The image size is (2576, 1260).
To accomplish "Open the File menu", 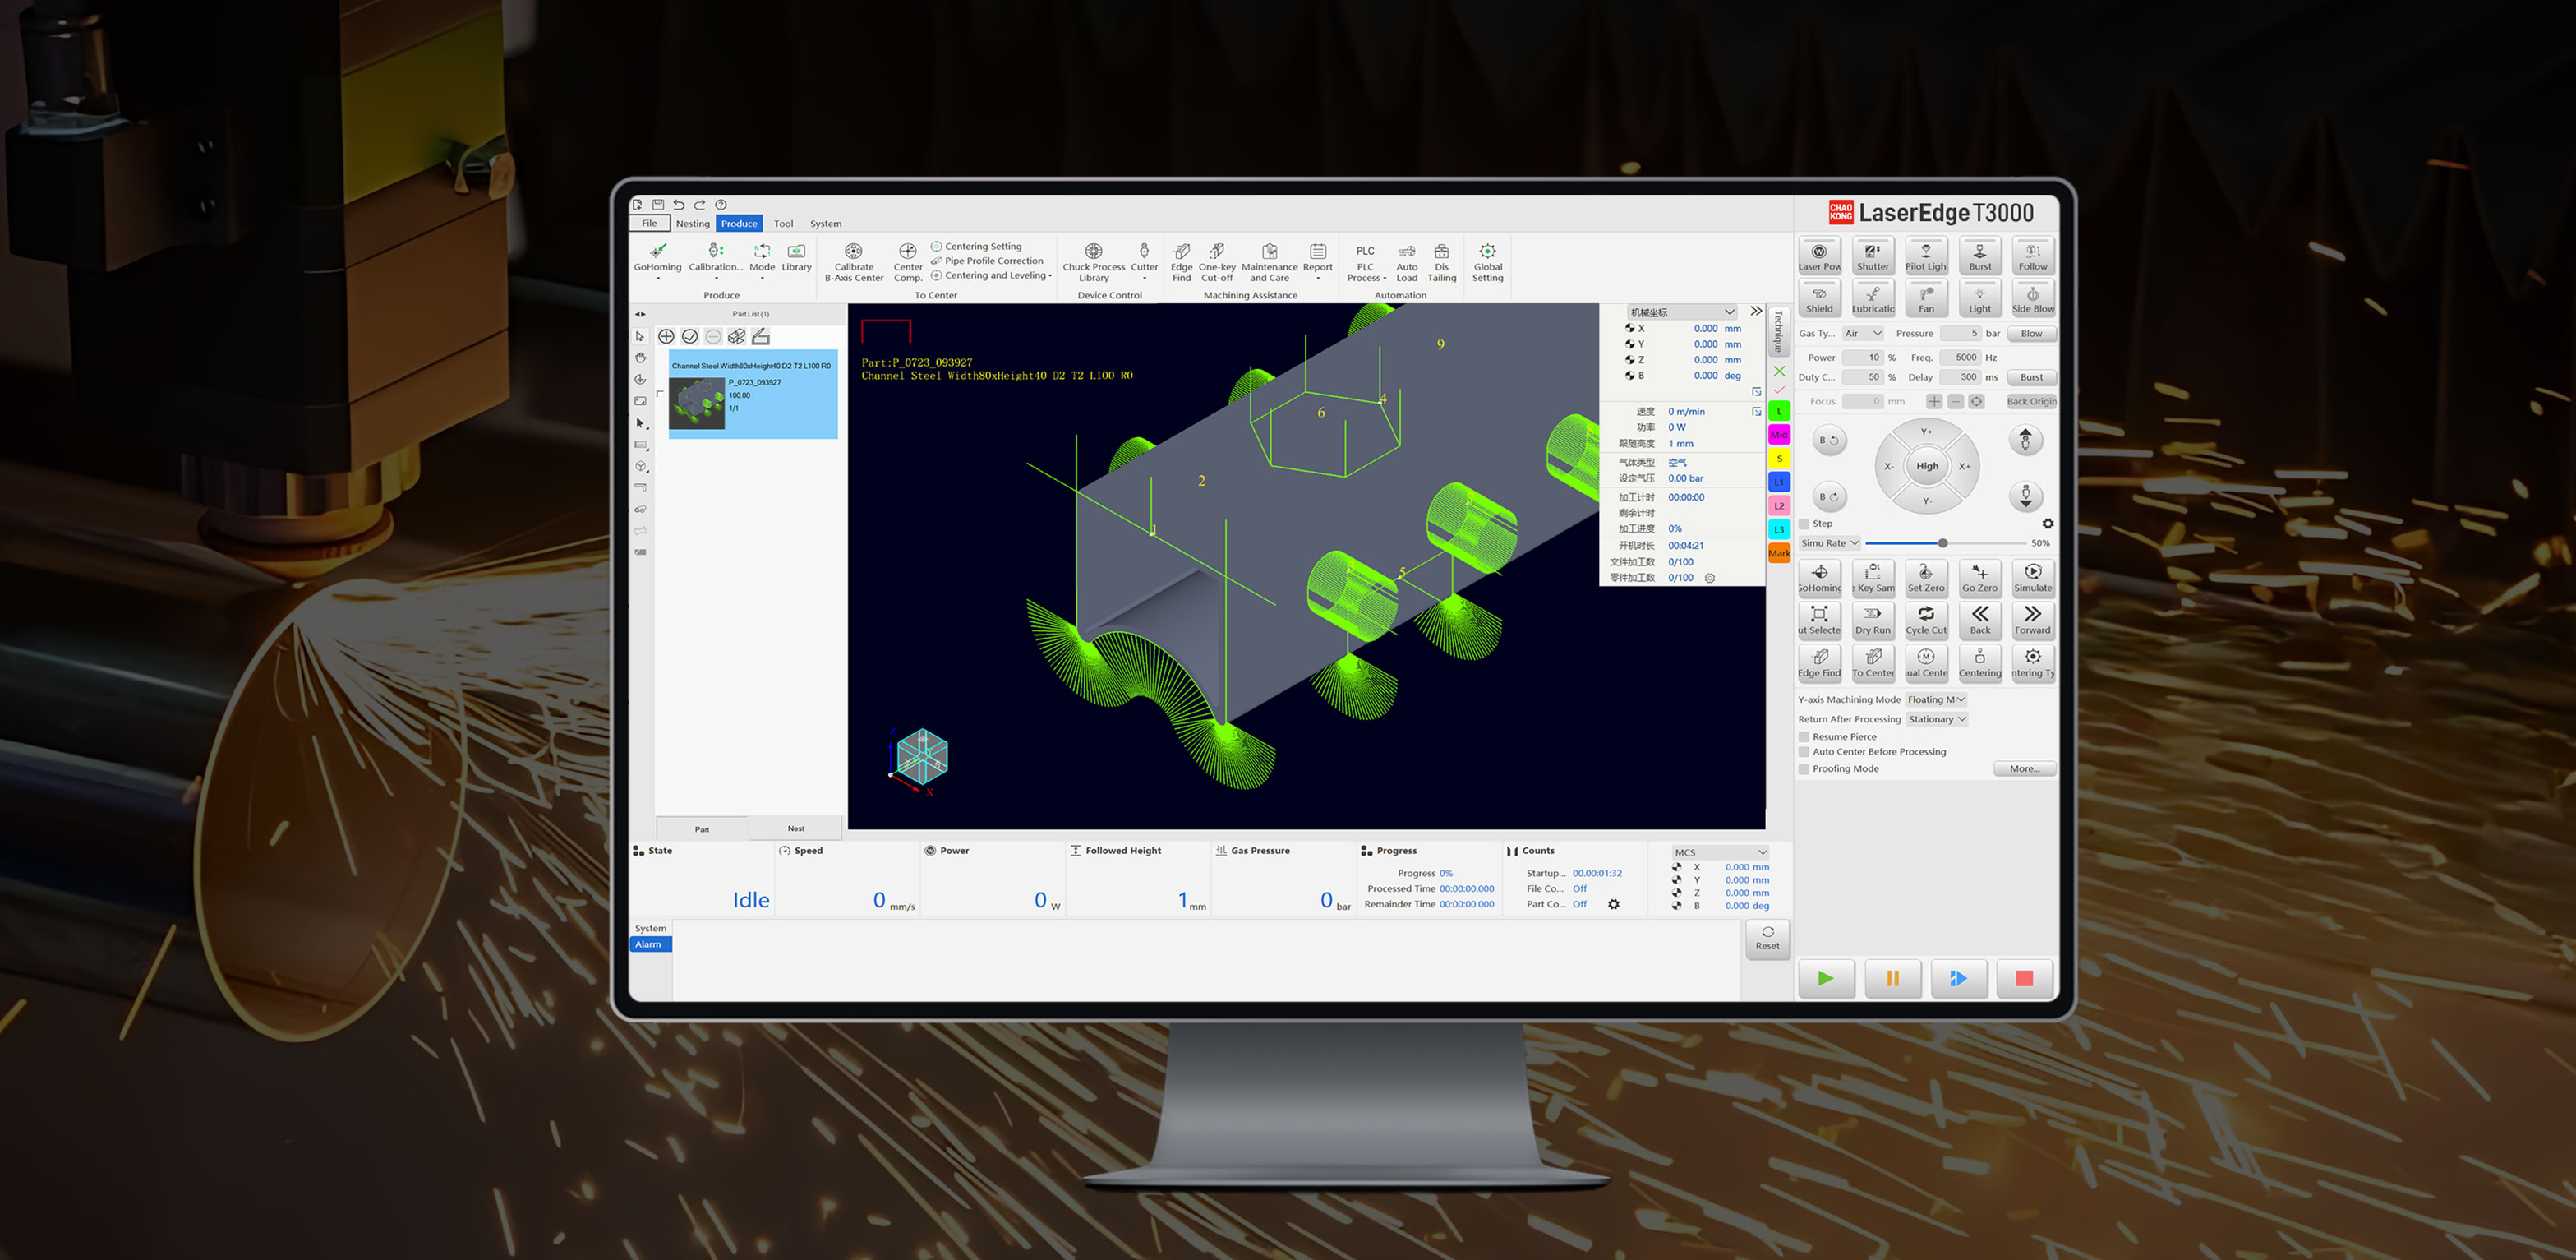I will coord(649,224).
